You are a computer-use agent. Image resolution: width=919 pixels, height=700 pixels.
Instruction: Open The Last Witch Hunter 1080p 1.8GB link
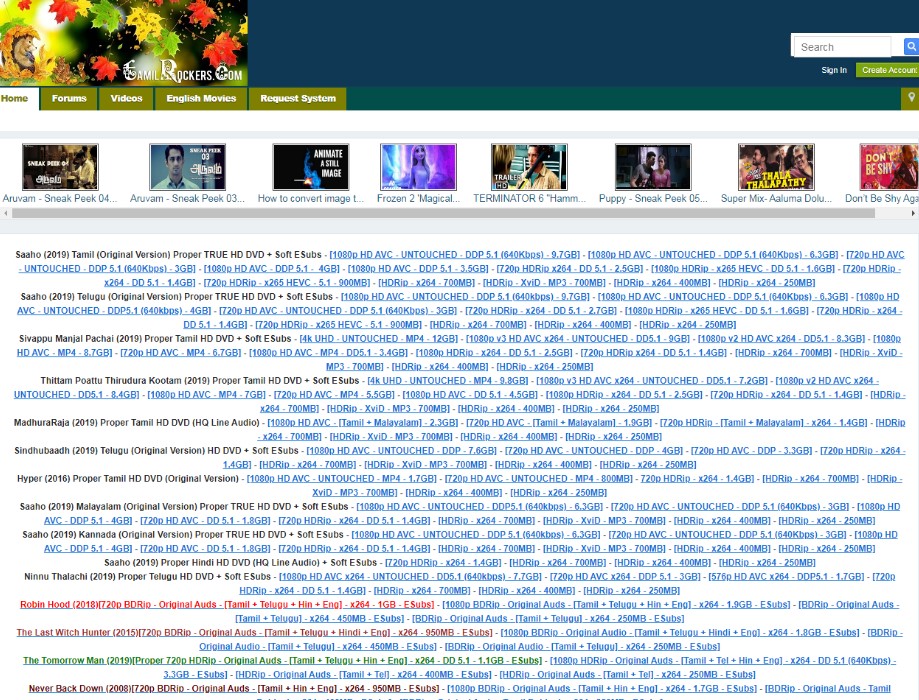[x=680, y=633]
